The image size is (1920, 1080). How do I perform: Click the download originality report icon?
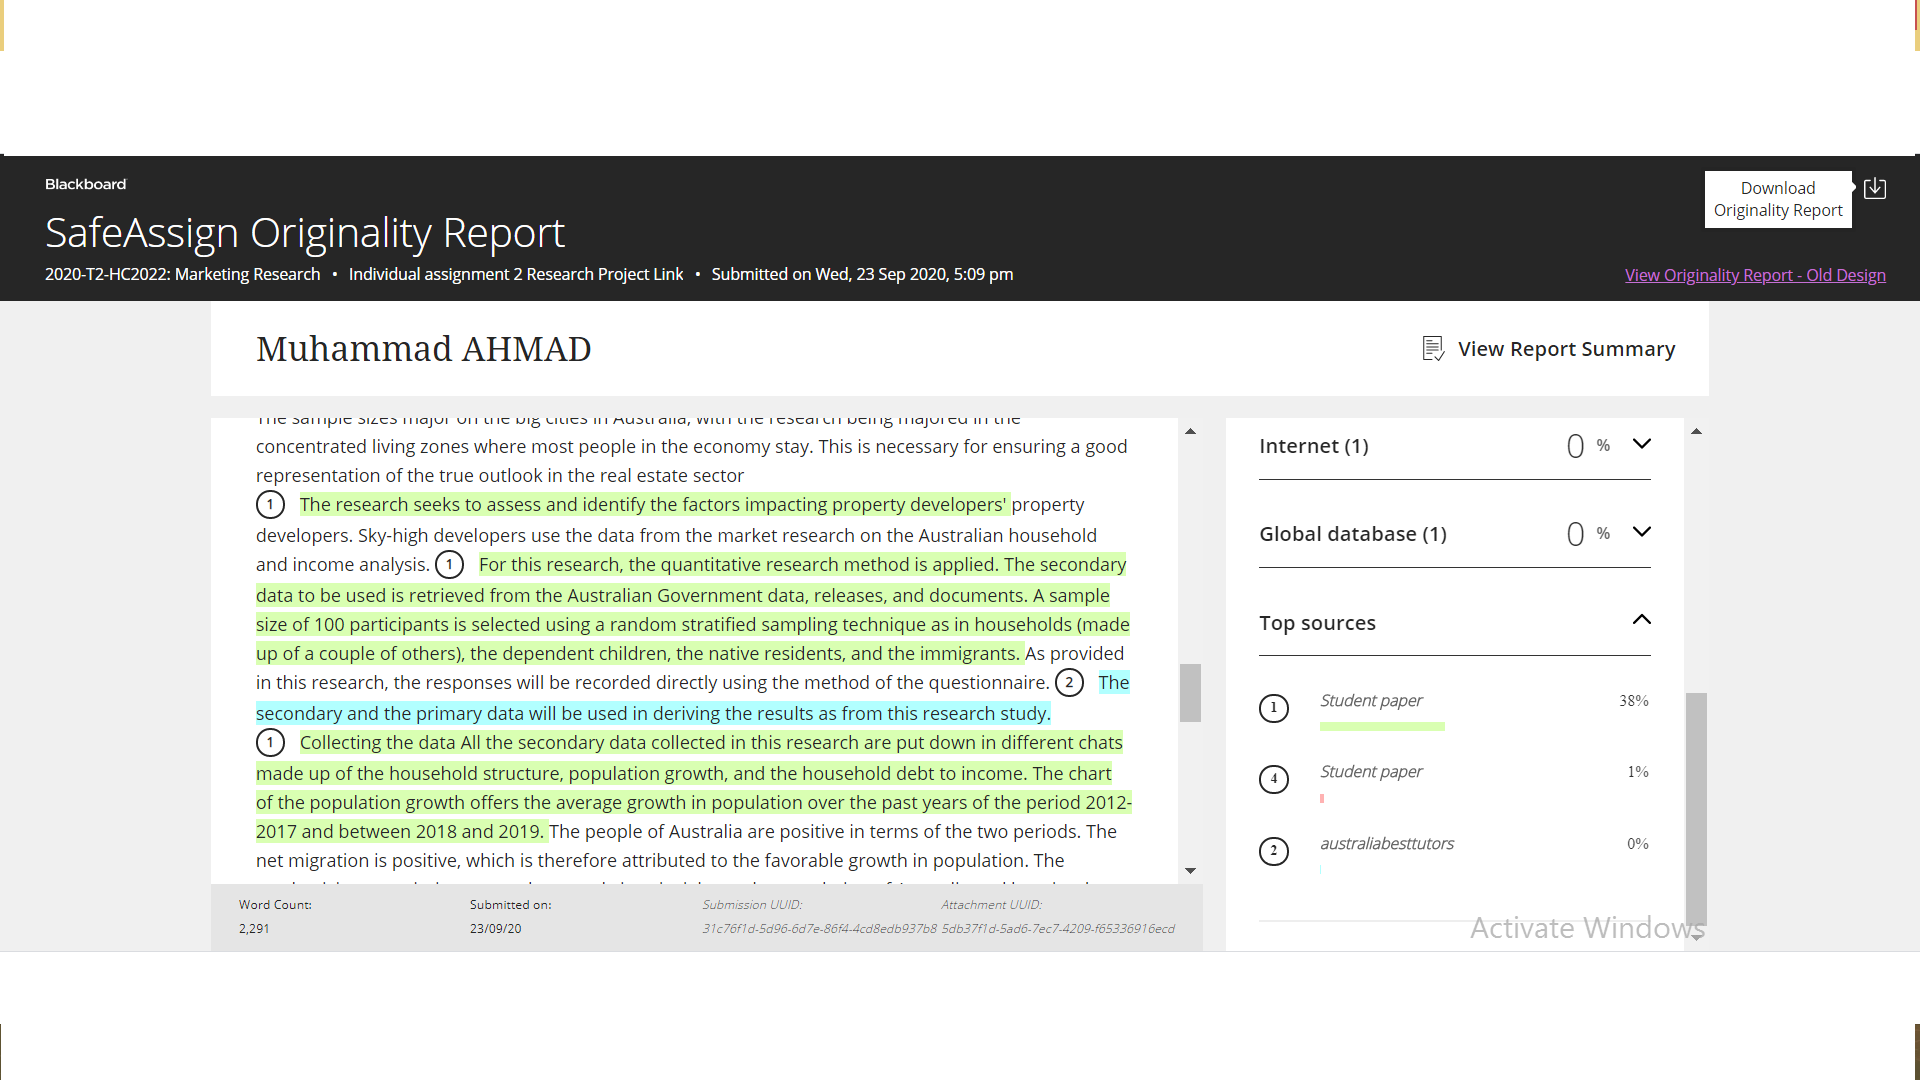(1875, 188)
